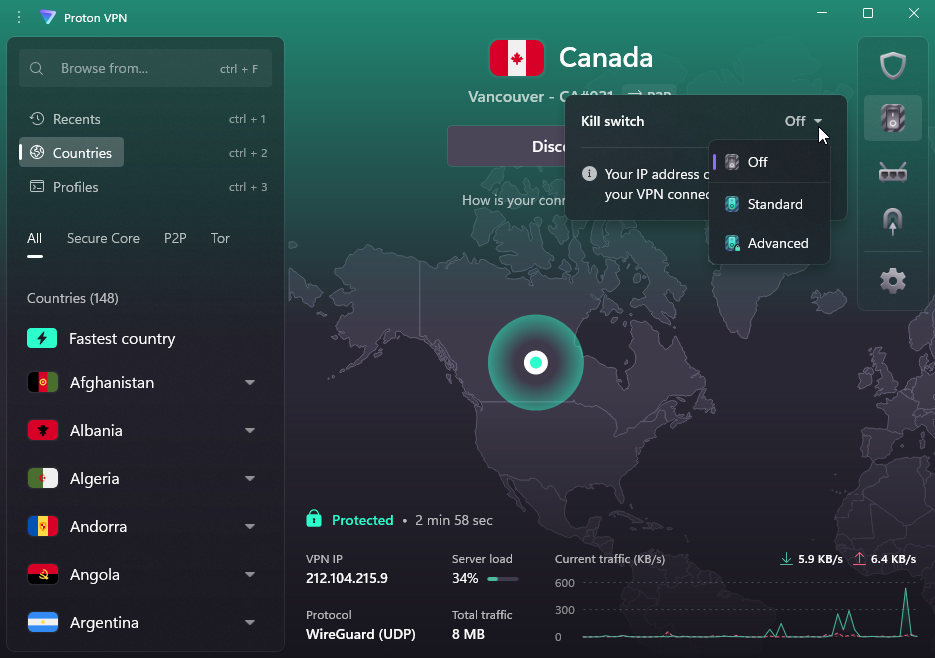This screenshot has width=935, height=658.
Task: Expand the Algeria server list
Action: (250, 478)
